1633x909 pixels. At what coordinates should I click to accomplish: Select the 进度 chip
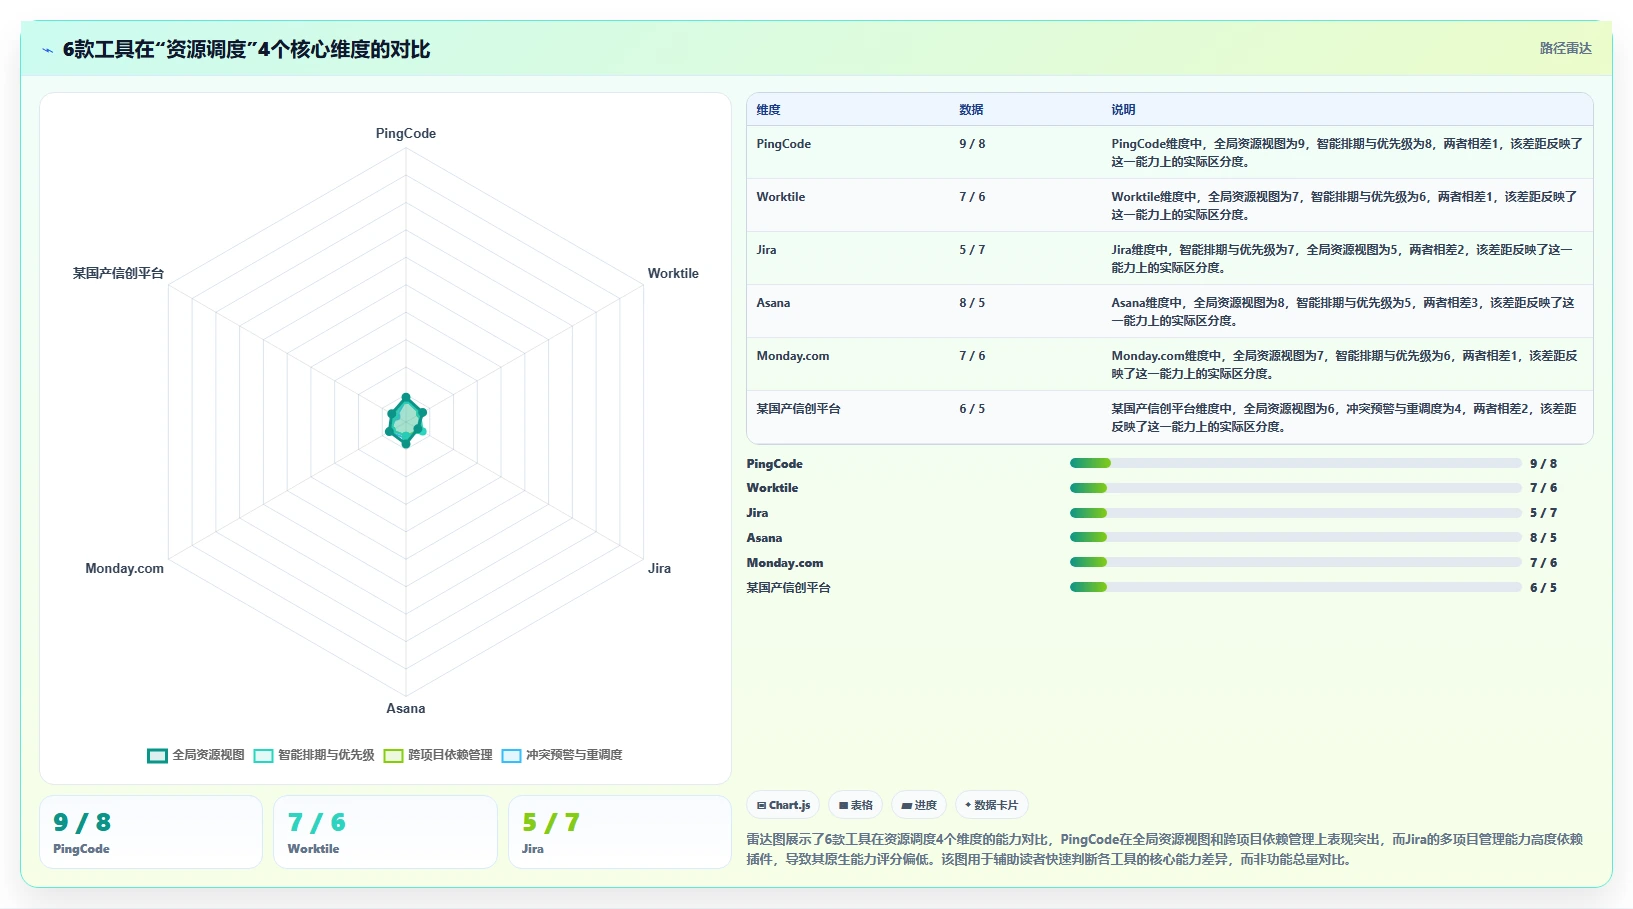point(918,805)
